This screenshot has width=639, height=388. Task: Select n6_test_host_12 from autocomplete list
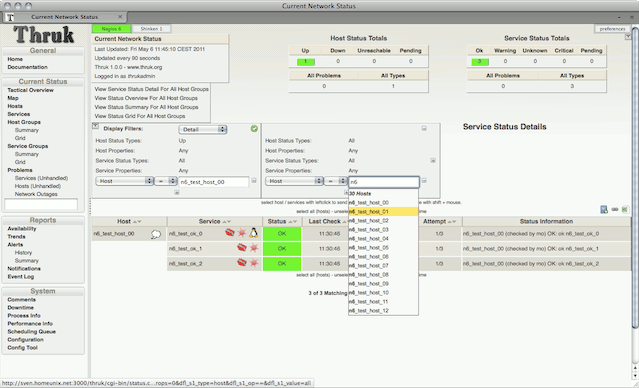(x=383, y=311)
